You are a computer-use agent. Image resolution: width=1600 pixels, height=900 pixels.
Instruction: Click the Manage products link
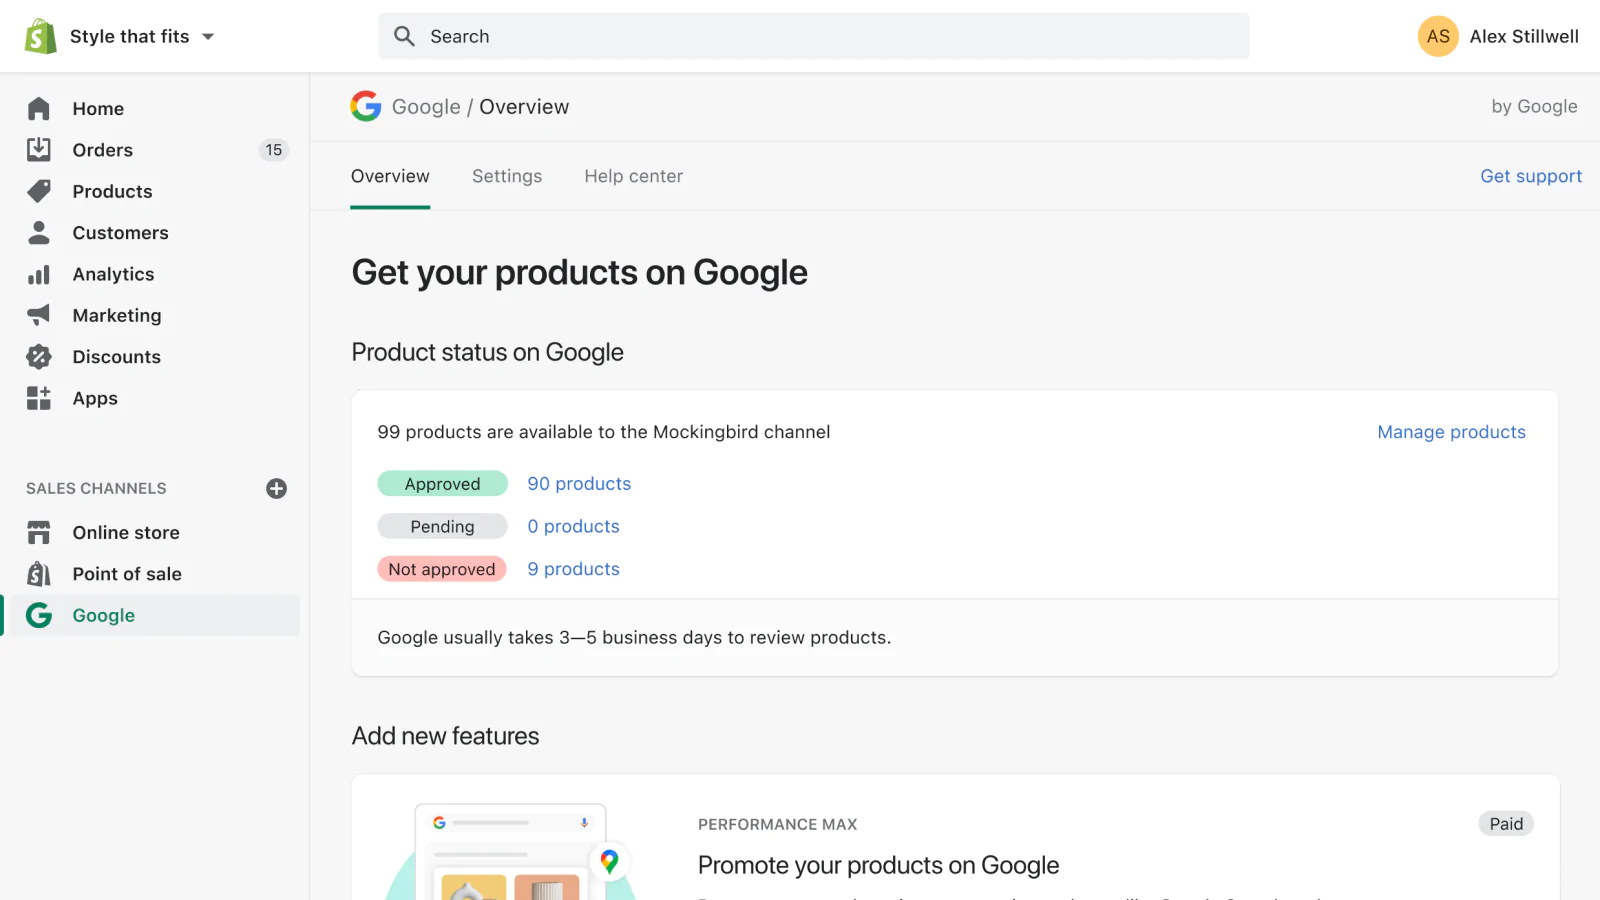click(1451, 432)
